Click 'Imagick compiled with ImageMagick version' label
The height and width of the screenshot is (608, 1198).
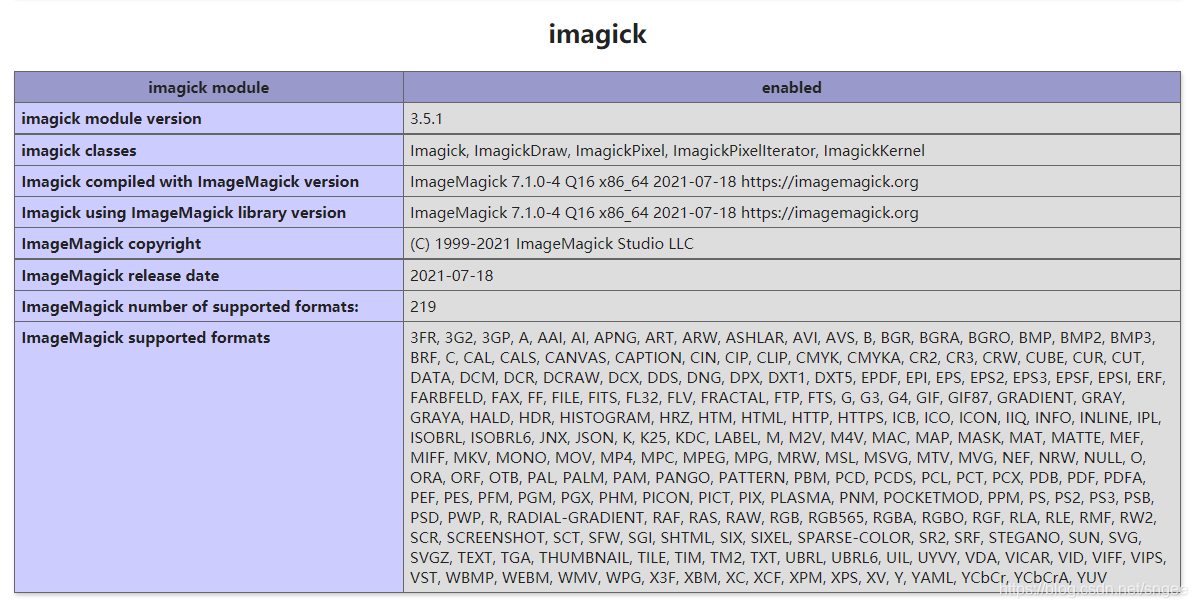[x=190, y=182]
